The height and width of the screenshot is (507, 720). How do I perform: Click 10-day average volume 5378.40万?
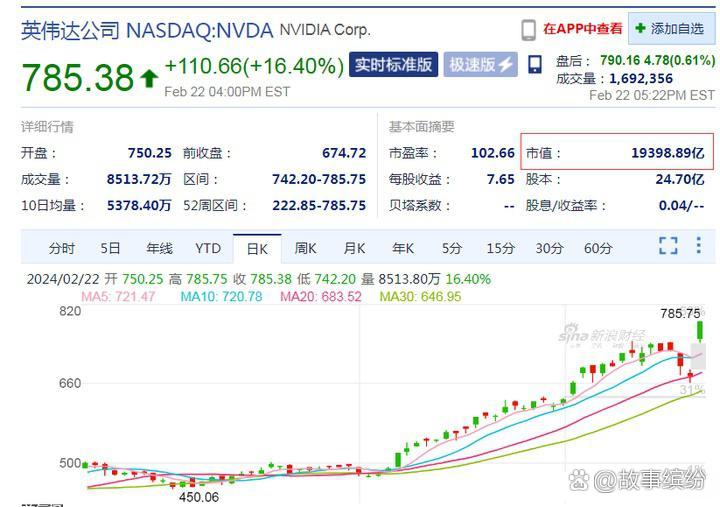point(139,205)
